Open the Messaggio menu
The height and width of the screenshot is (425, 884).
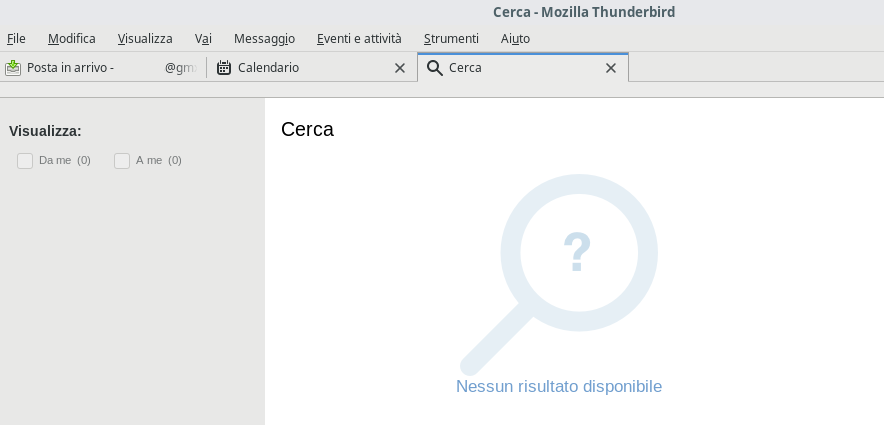(264, 38)
